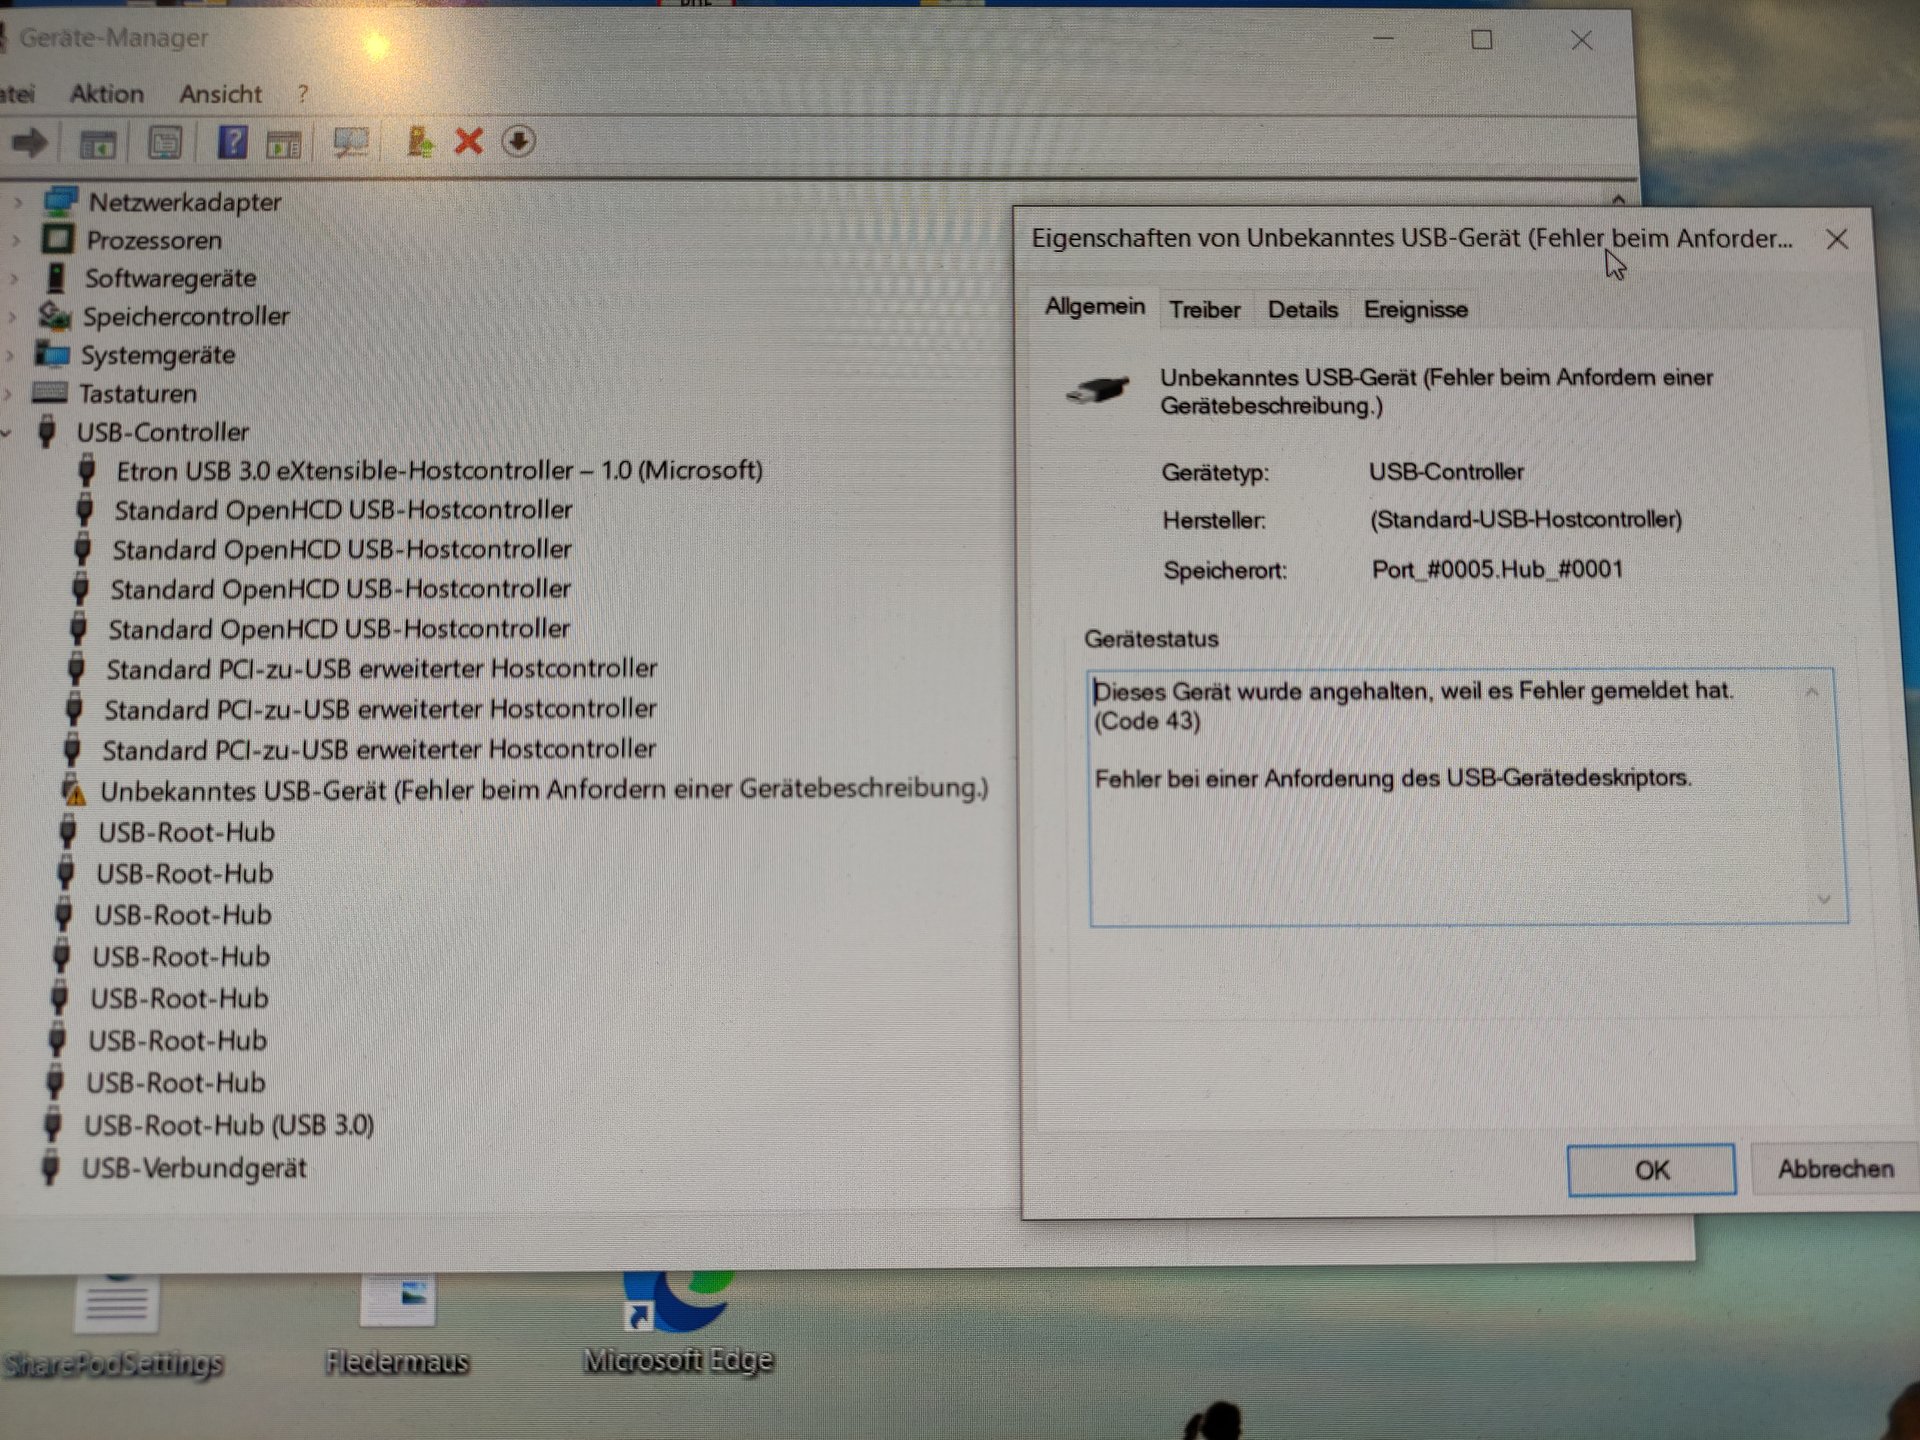1920x1440 pixels.
Task: Click the blue Help question mark icon
Action: tap(232, 142)
